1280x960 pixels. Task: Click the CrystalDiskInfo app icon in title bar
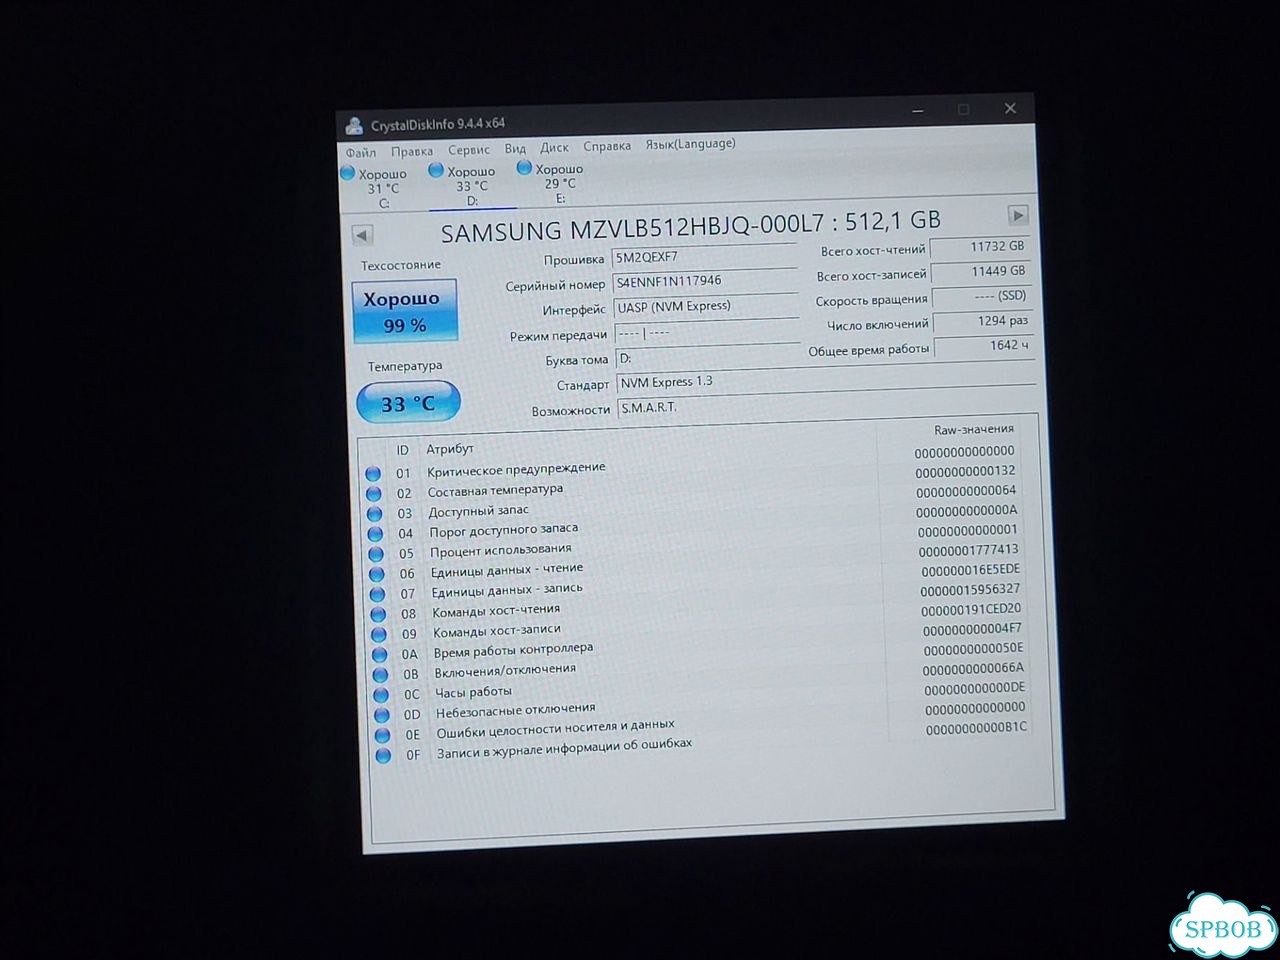tap(354, 126)
